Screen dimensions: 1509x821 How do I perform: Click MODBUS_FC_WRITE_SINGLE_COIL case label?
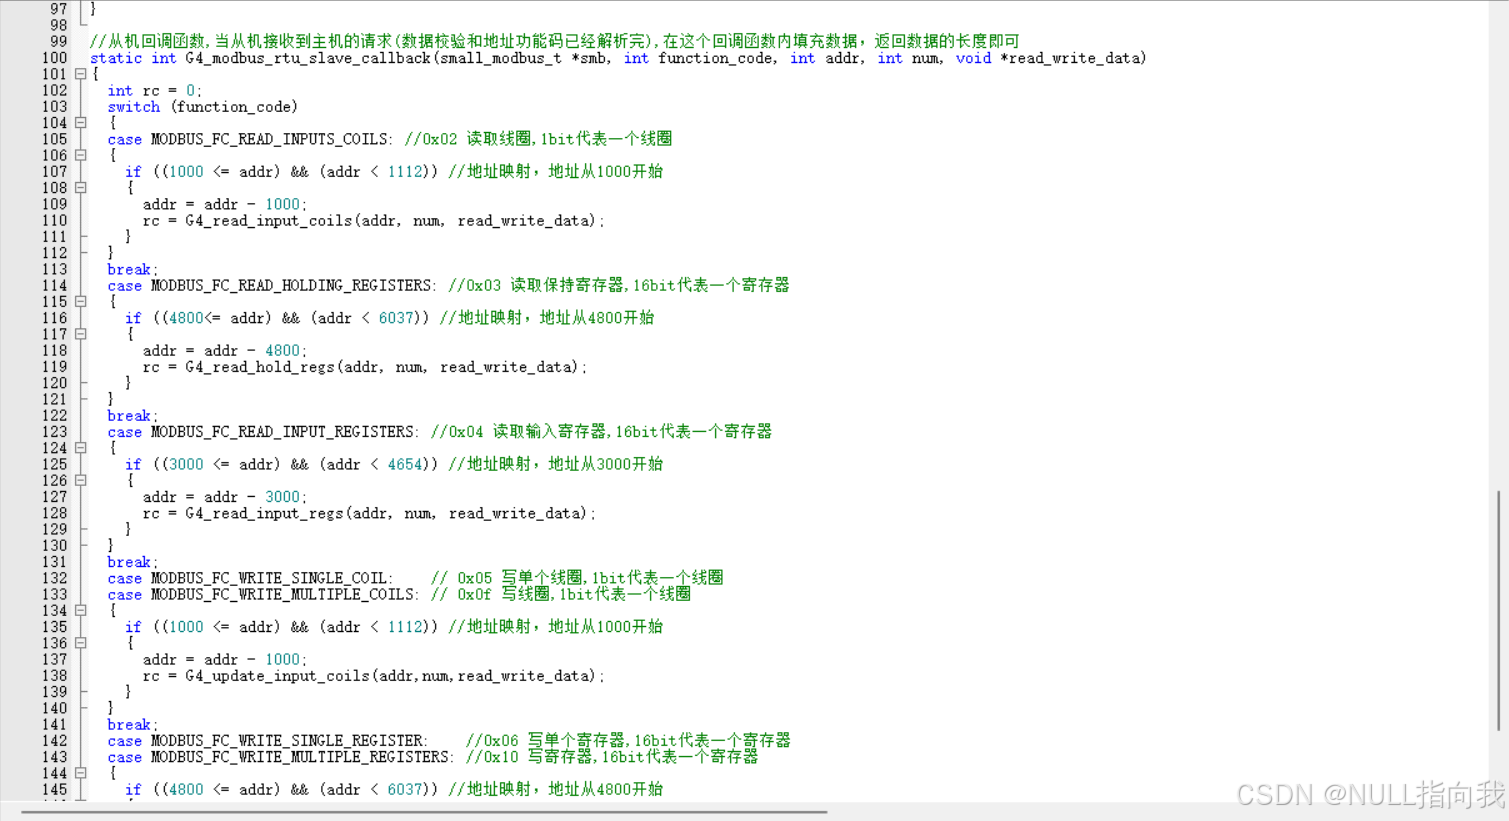pyautogui.click(x=269, y=578)
